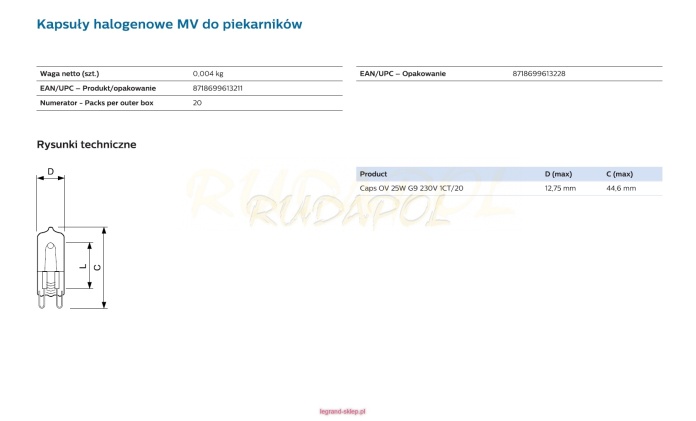Click the 0,004 kg weight value
Screen dimensions: 696x421
tap(207, 74)
